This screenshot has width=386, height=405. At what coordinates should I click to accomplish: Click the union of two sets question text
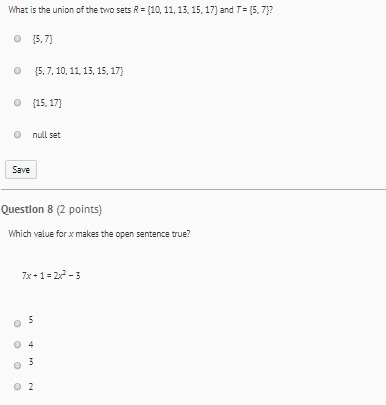141,10
